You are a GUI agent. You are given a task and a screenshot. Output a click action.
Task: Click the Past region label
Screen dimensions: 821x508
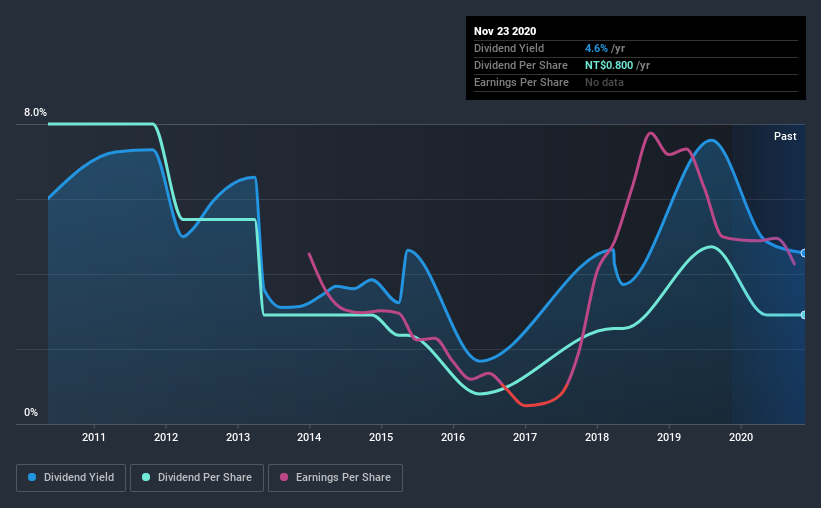785,136
